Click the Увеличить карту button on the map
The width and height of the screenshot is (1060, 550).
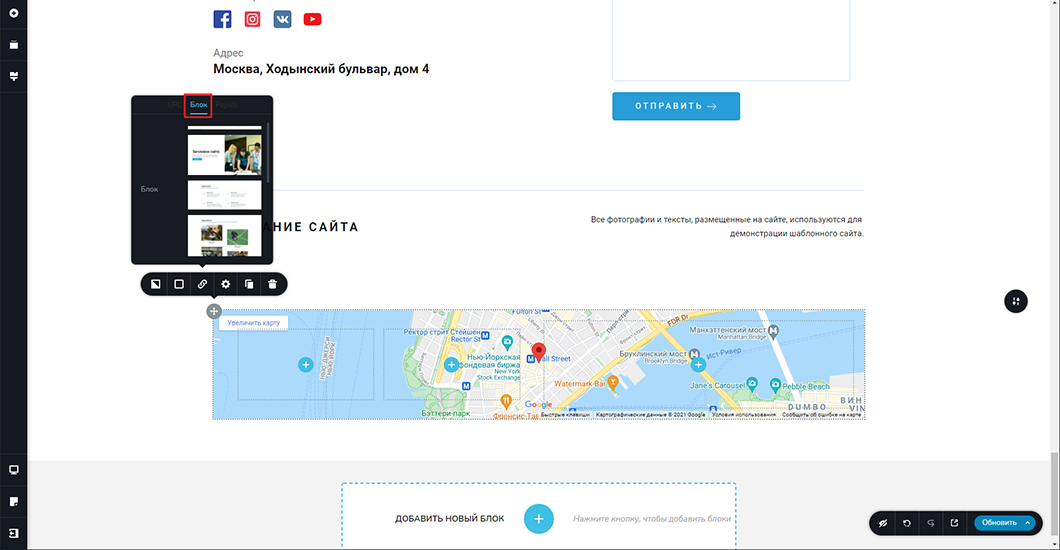[x=254, y=323]
